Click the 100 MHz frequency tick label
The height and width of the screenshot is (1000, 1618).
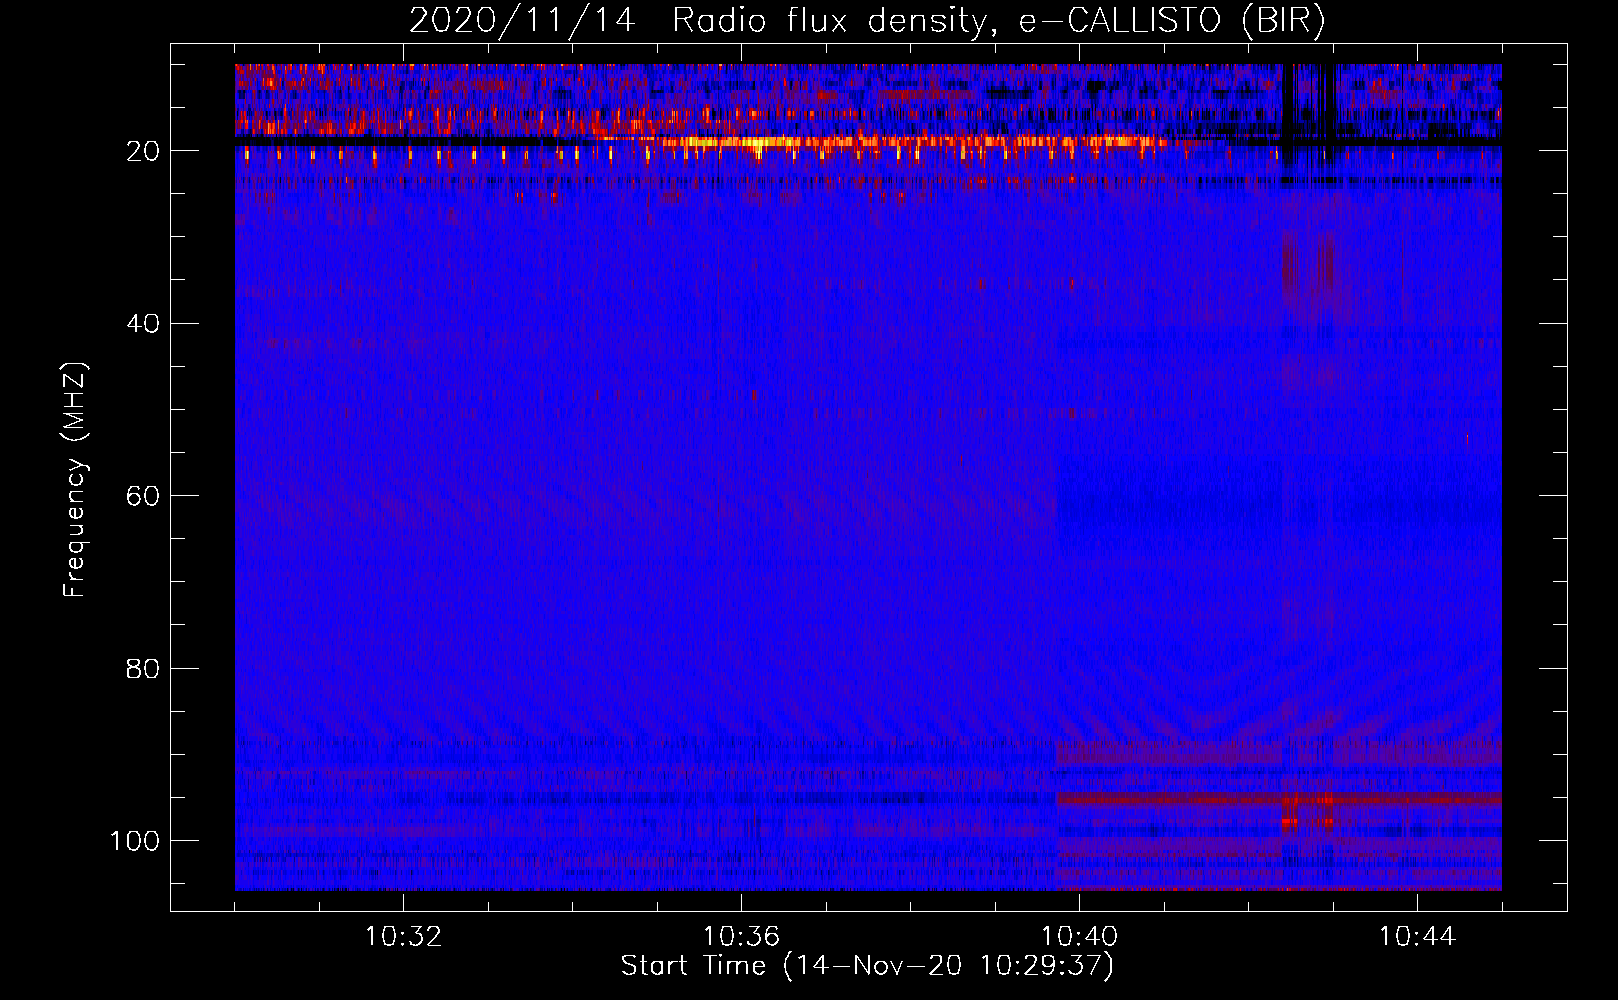coord(135,841)
